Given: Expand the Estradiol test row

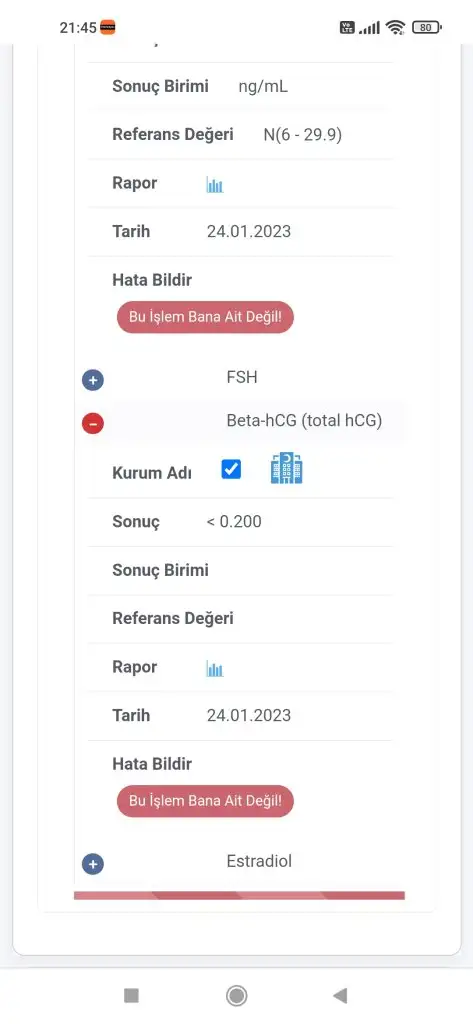Looking at the screenshot, I should (x=93, y=864).
